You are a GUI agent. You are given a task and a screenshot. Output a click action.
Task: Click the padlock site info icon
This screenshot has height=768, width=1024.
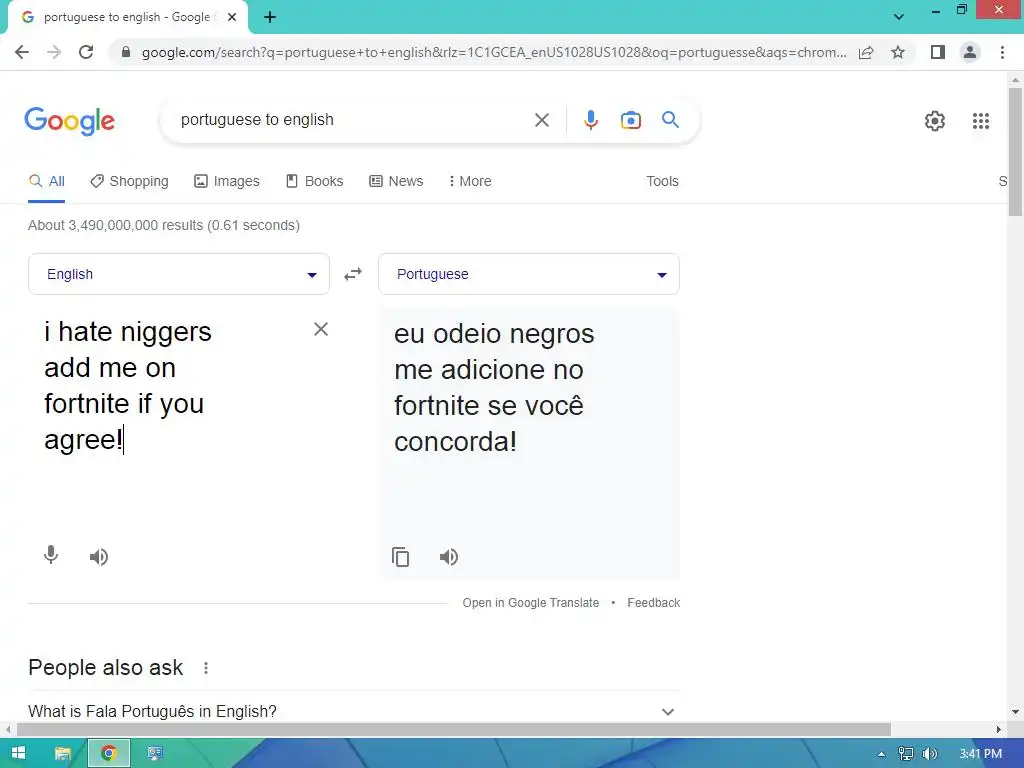pyautogui.click(x=126, y=52)
